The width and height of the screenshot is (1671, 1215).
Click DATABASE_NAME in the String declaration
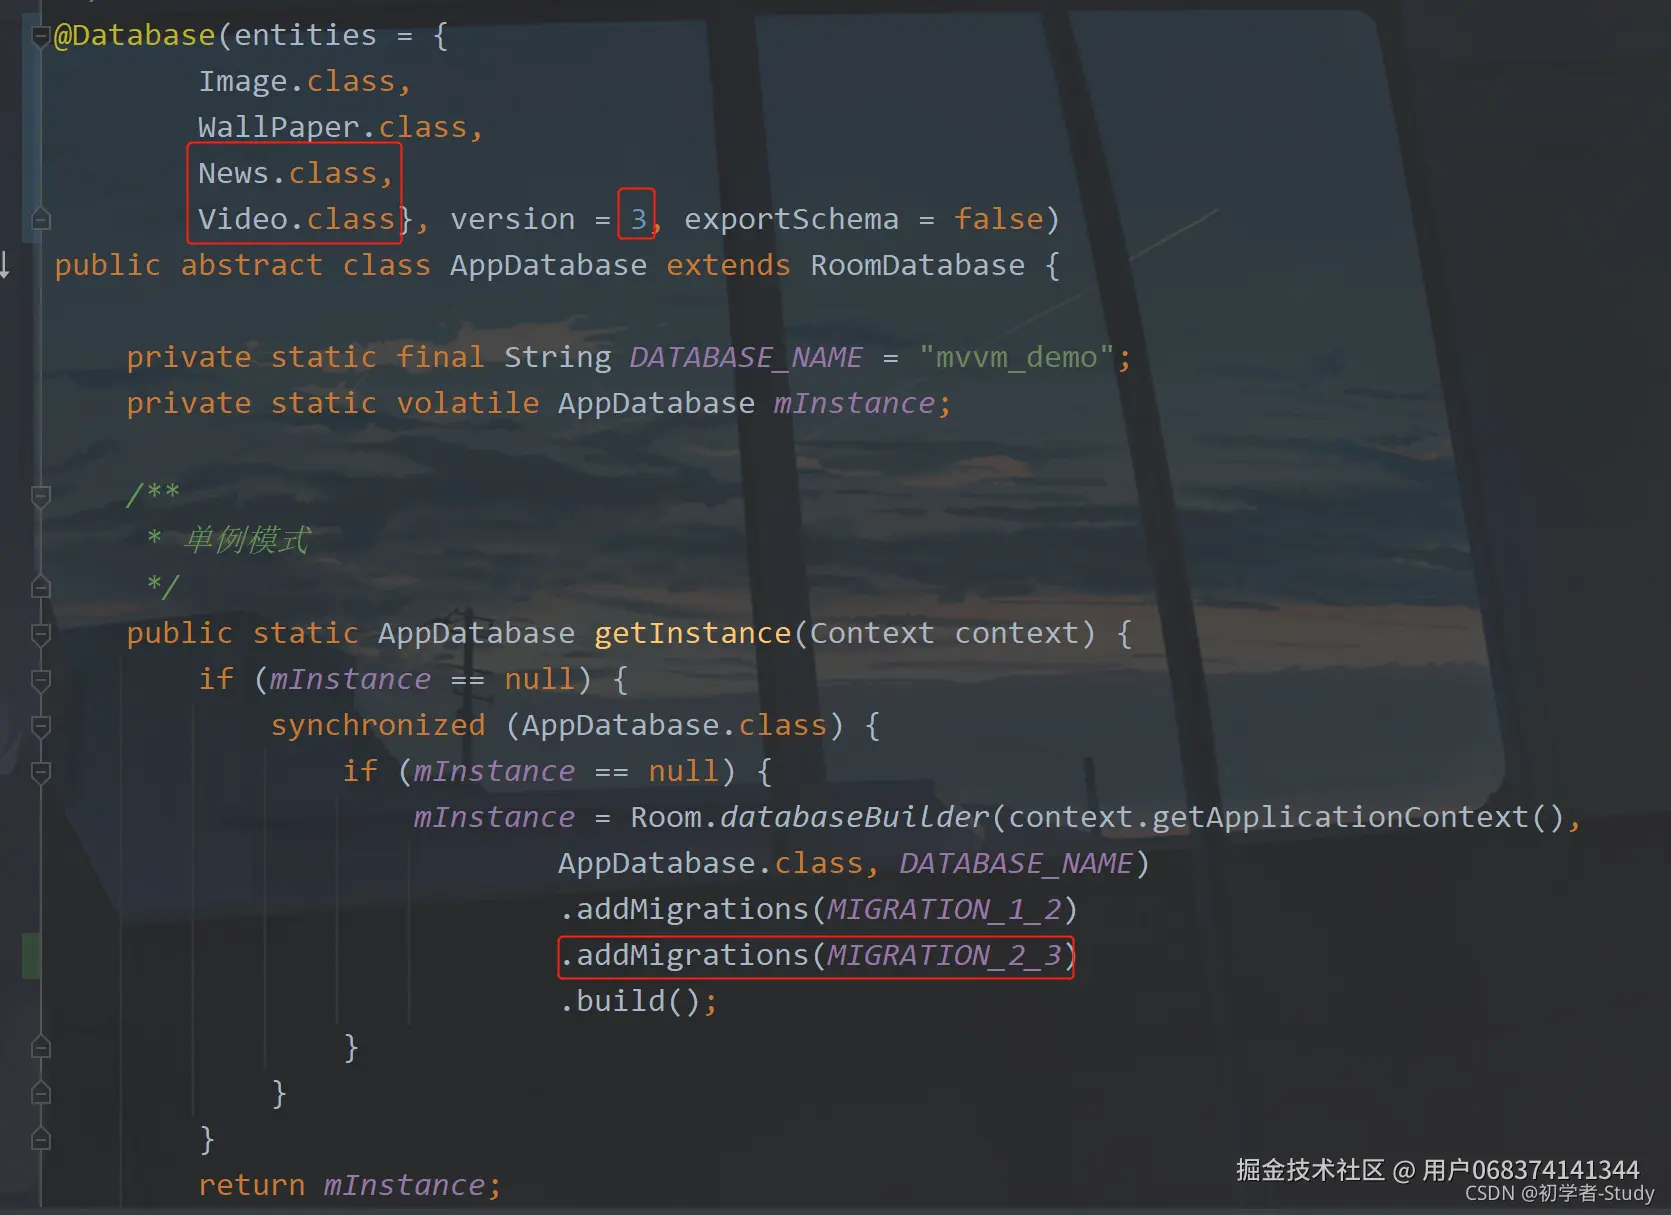[746, 357]
